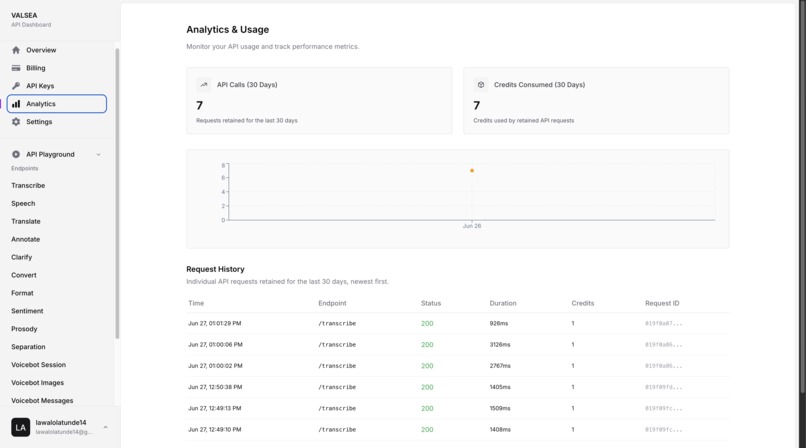
Task: Click the Credits Consumed cube icon
Action: (481, 85)
